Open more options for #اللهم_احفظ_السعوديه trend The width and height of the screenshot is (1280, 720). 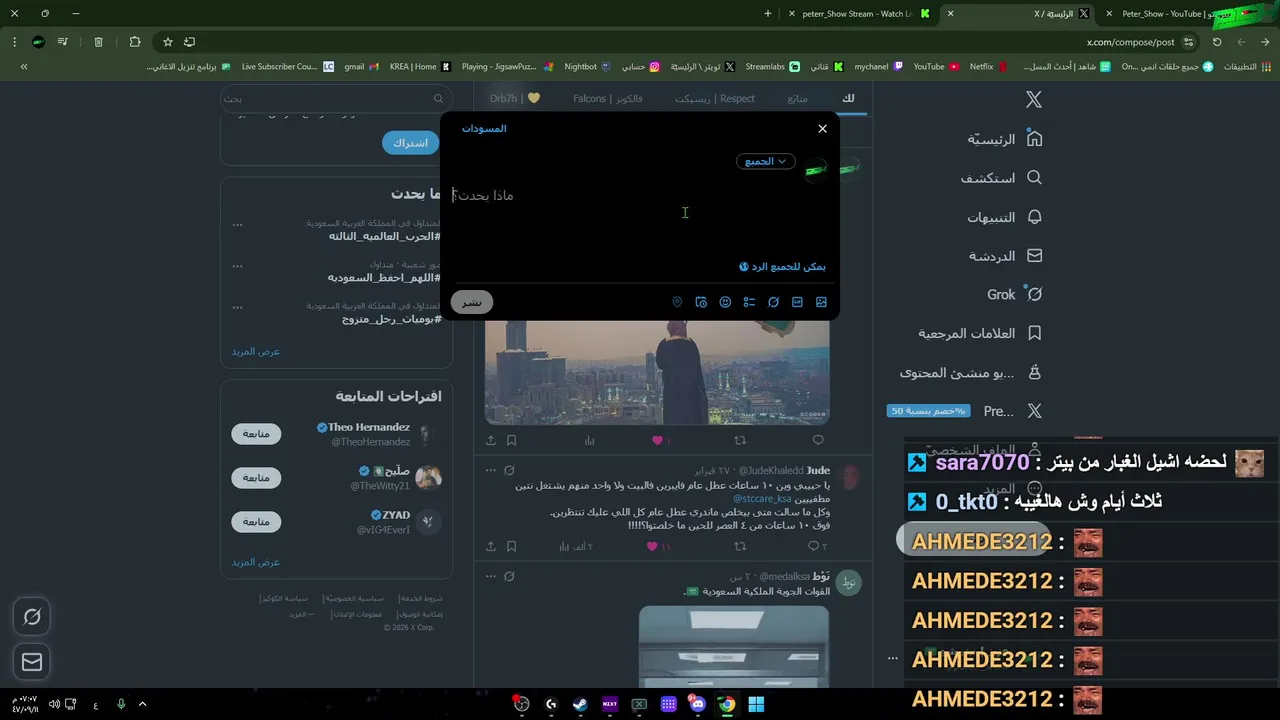coord(237,266)
